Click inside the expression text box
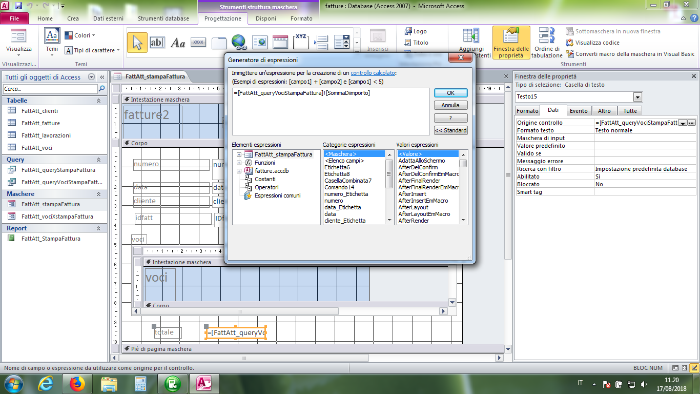 click(x=330, y=112)
